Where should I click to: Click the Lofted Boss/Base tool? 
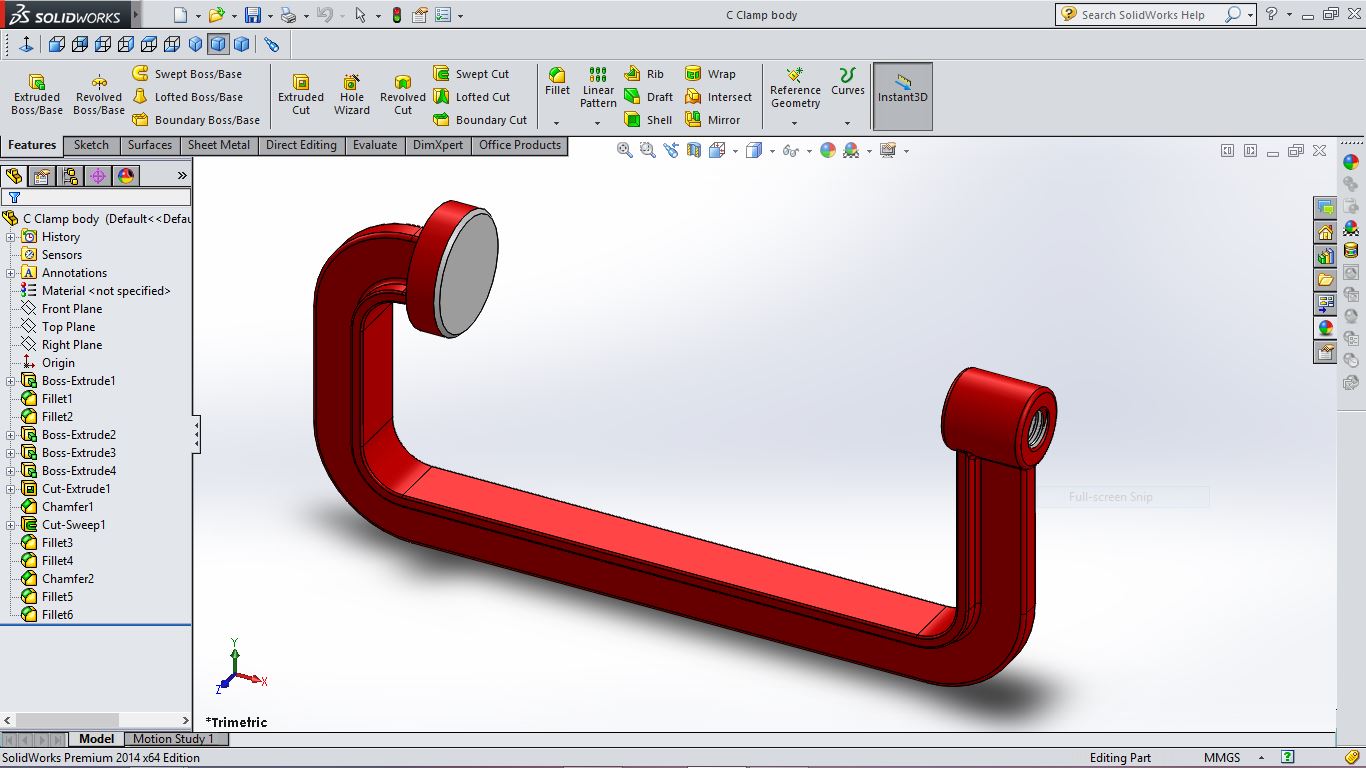pos(187,97)
